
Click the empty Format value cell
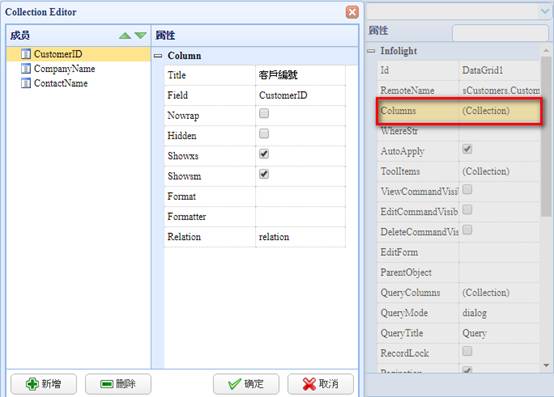(x=300, y=196)
